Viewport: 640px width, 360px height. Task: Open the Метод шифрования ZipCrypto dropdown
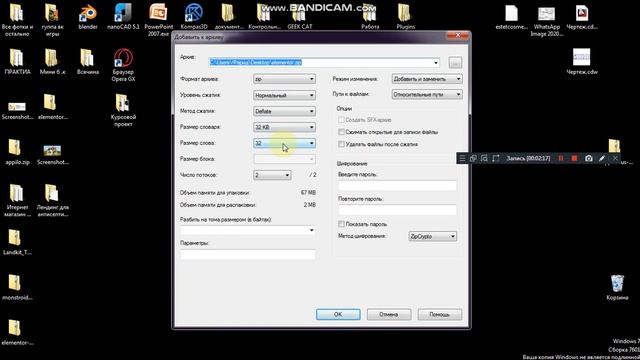point(433,236)
